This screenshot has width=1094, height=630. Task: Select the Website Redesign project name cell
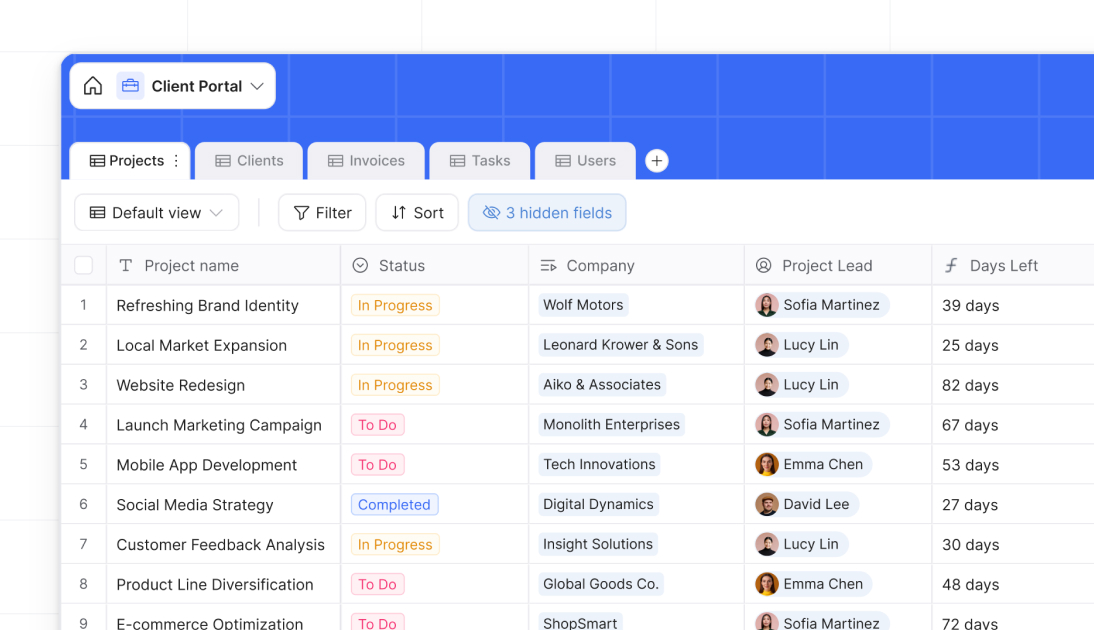point(181,385)
